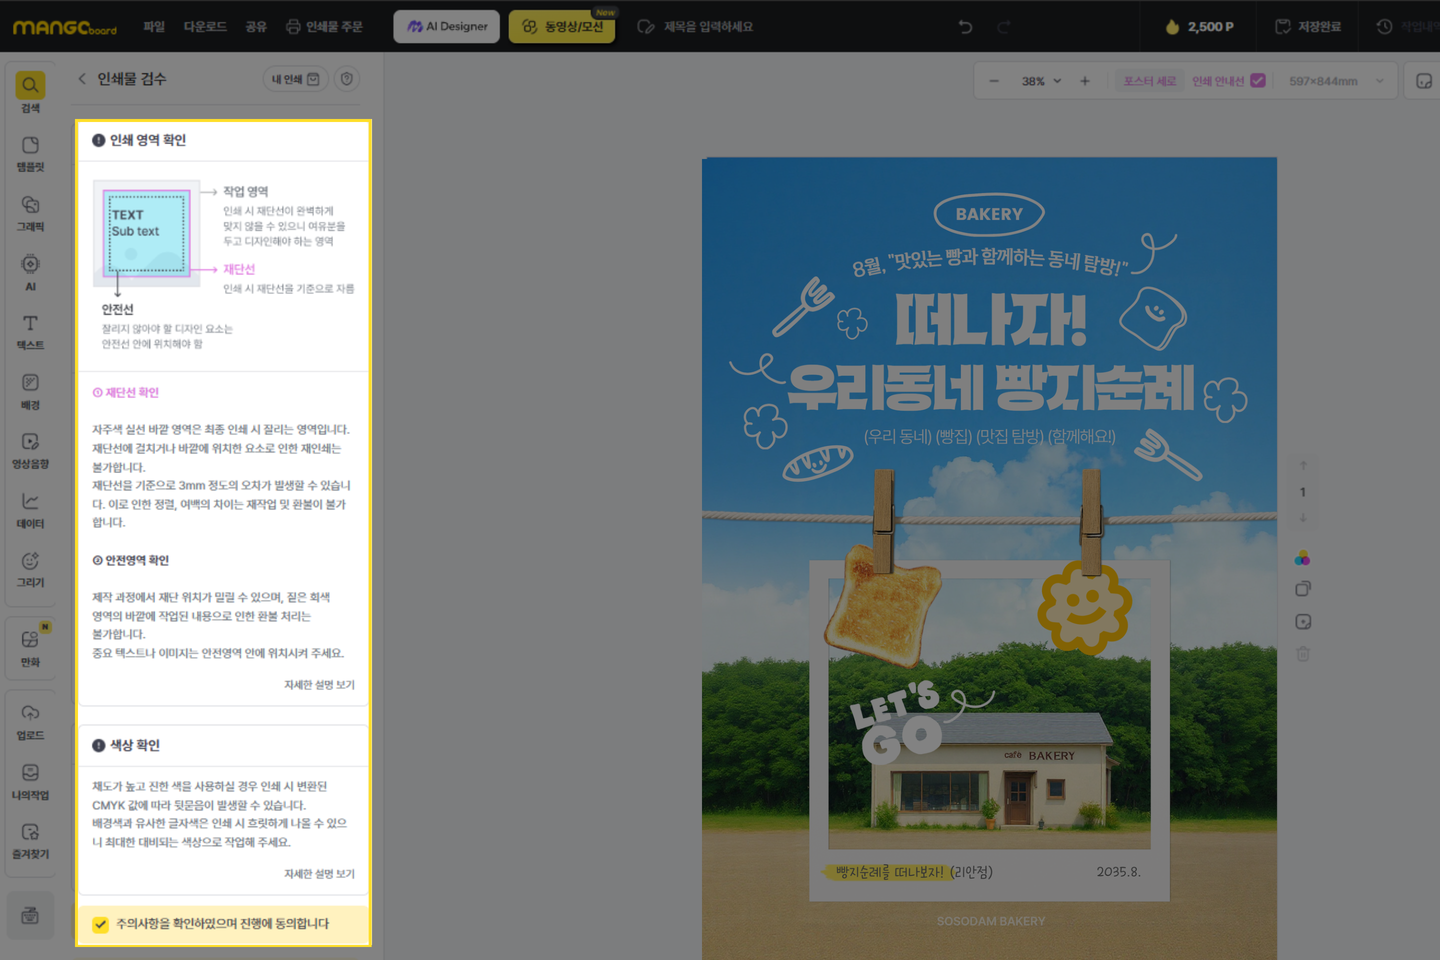This screenshot has width=1440, height=960.
Task: Click the bottom sidebar printer-like icon
Action: tap(30, 915)
